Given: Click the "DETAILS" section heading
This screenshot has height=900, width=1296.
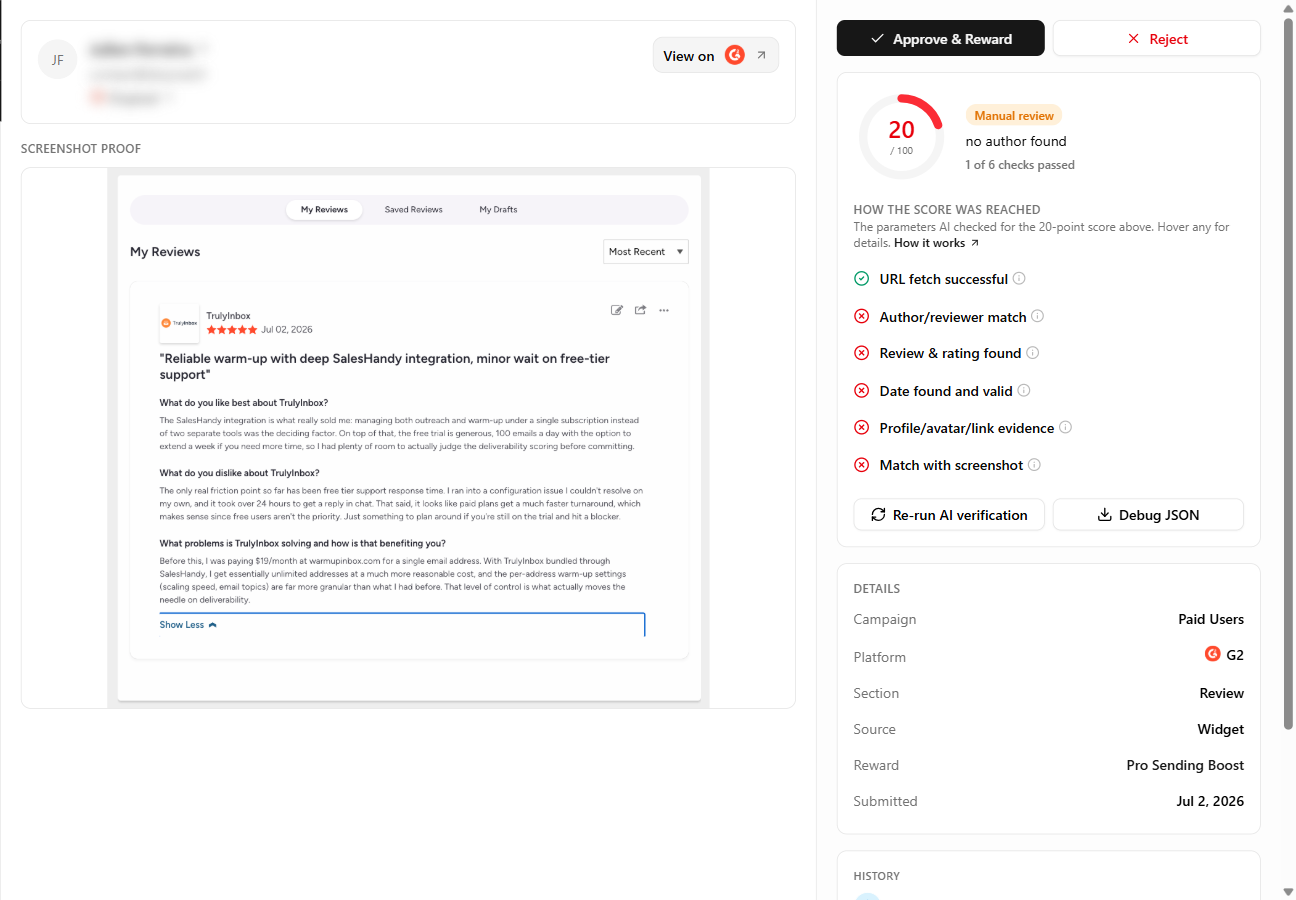Looking at the screenshot, I should (877, 589).
